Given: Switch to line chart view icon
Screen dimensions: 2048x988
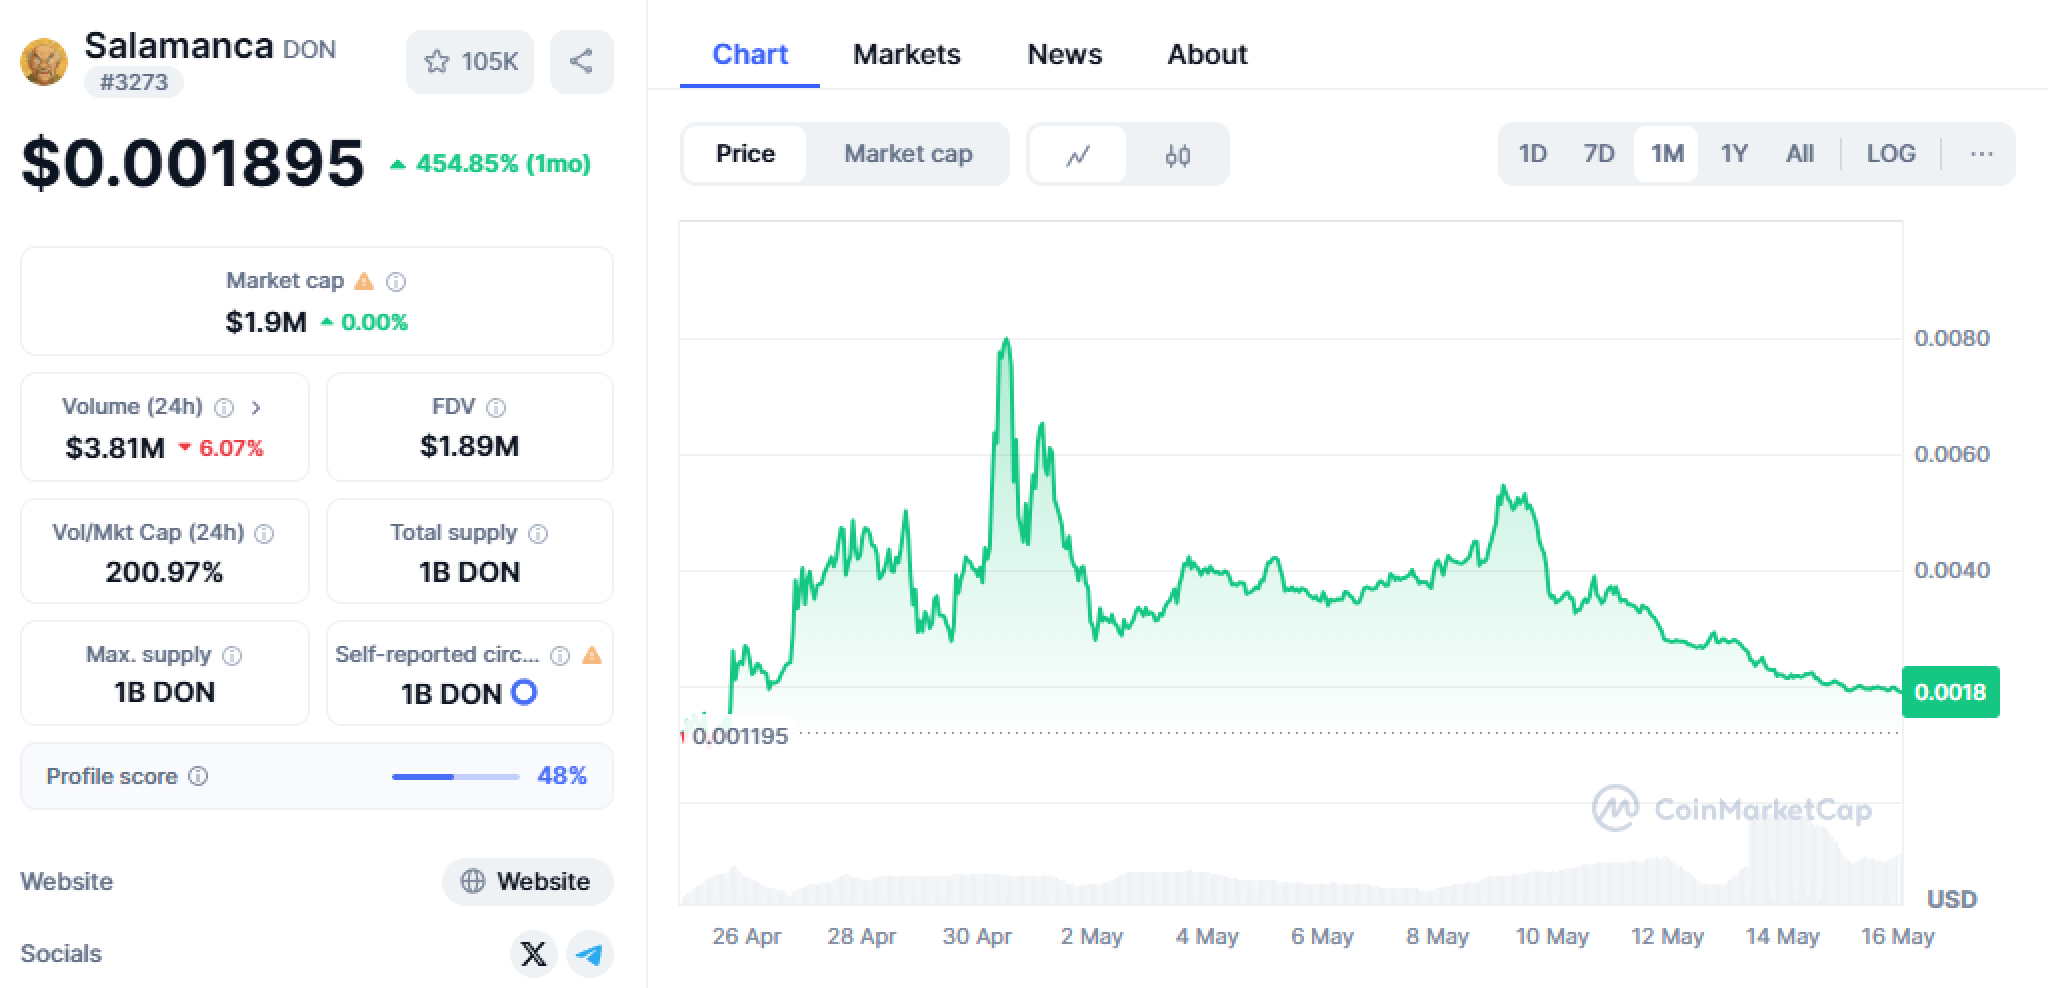Looking at the screenshot, I should 1078,155.
